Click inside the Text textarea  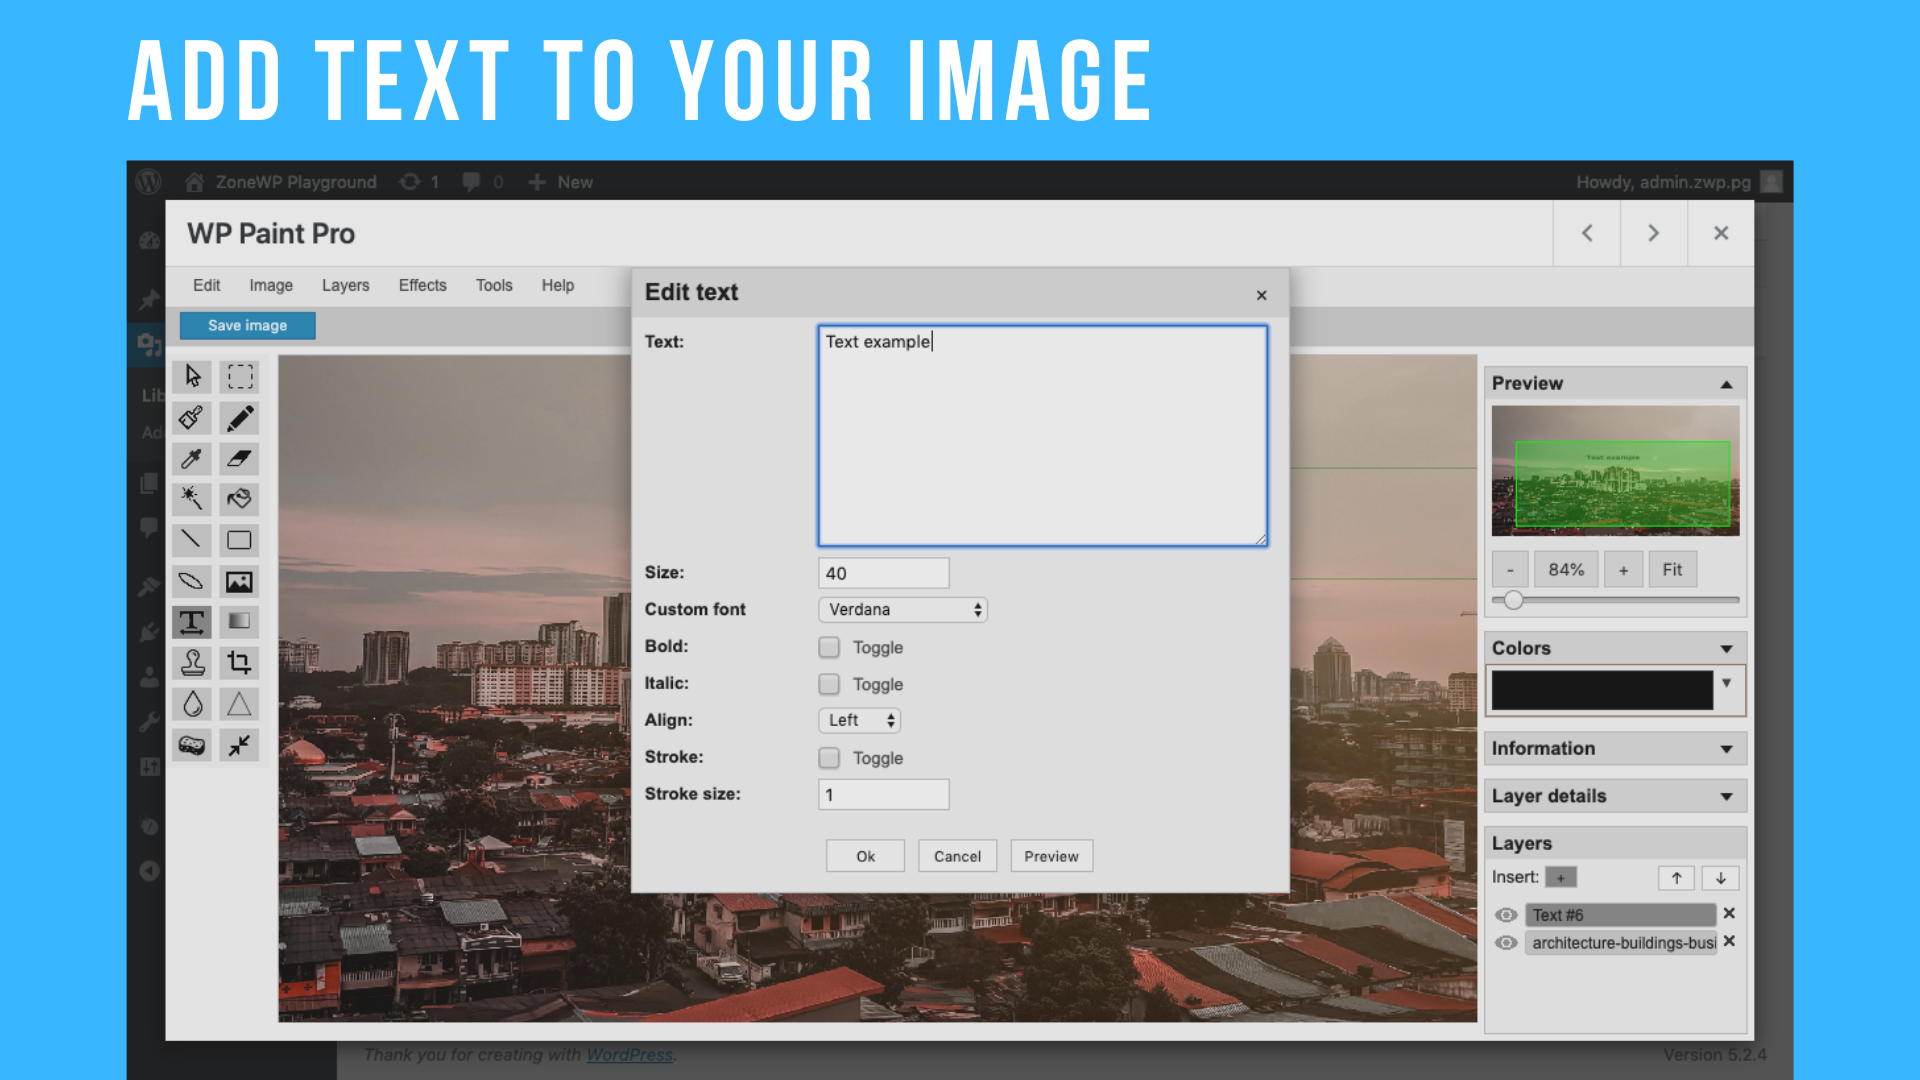(1043, 436)
